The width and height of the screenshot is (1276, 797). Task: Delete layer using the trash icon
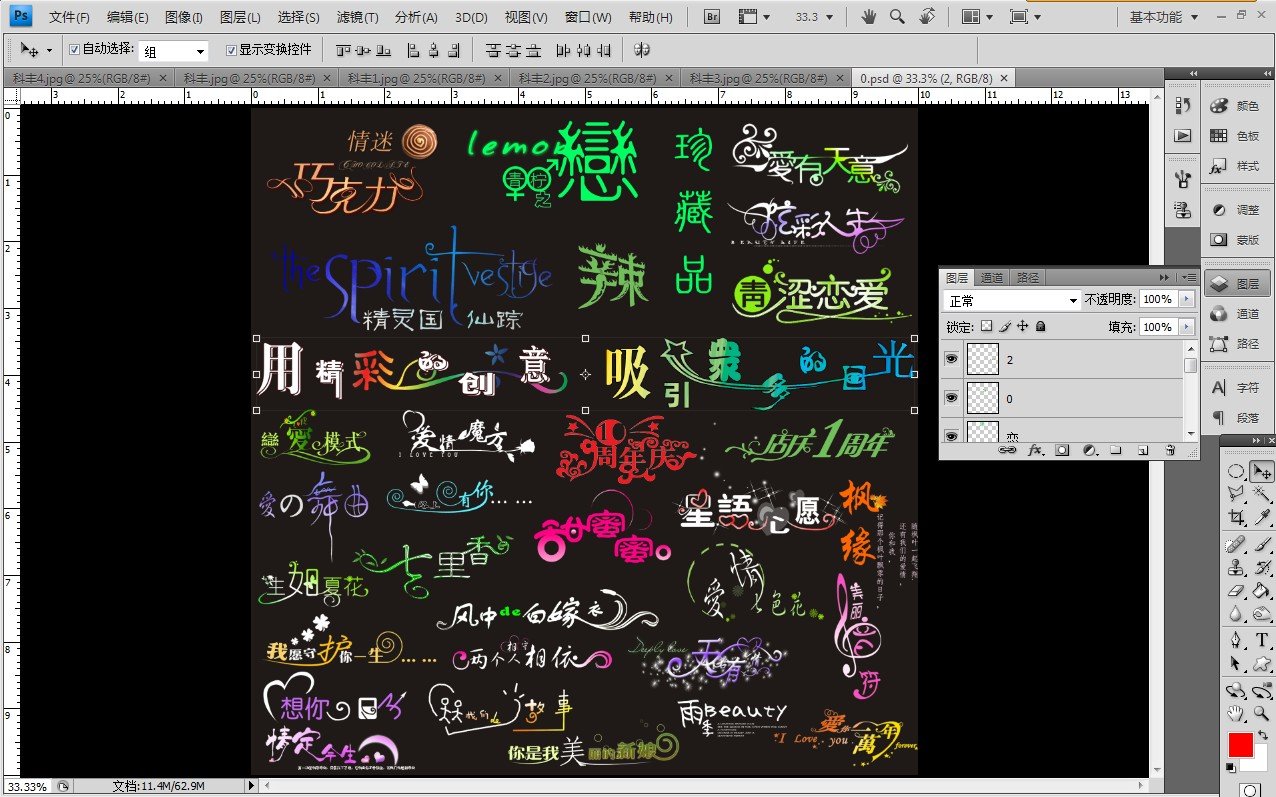tap(1169, 451)
